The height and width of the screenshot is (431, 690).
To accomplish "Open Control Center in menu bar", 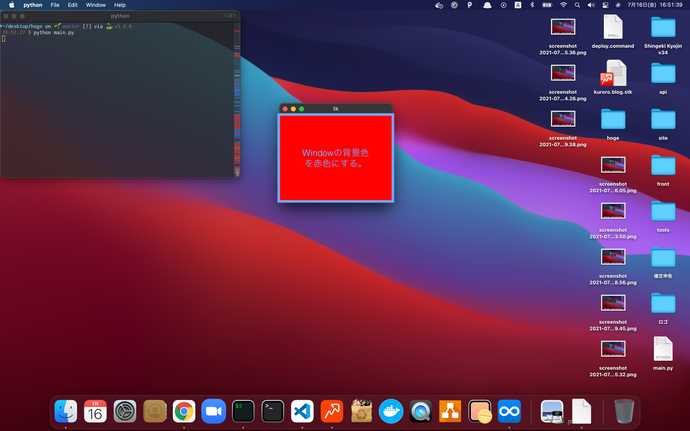I will pos(605,5).
